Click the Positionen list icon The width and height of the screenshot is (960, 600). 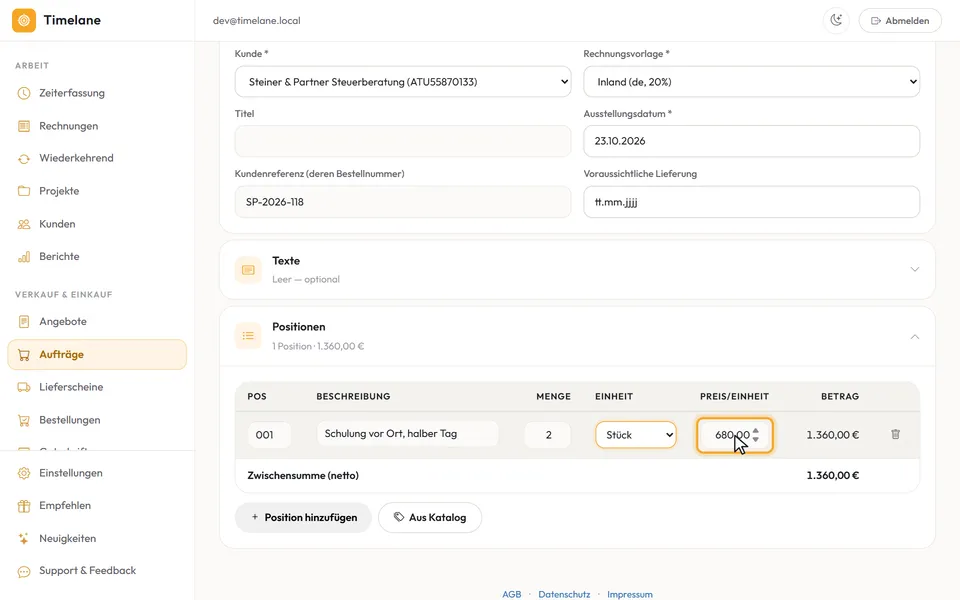click(248, 336)
